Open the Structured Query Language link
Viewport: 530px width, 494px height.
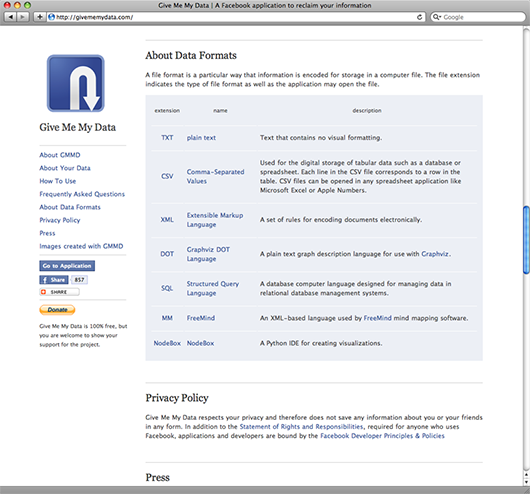tap(213, 288)
